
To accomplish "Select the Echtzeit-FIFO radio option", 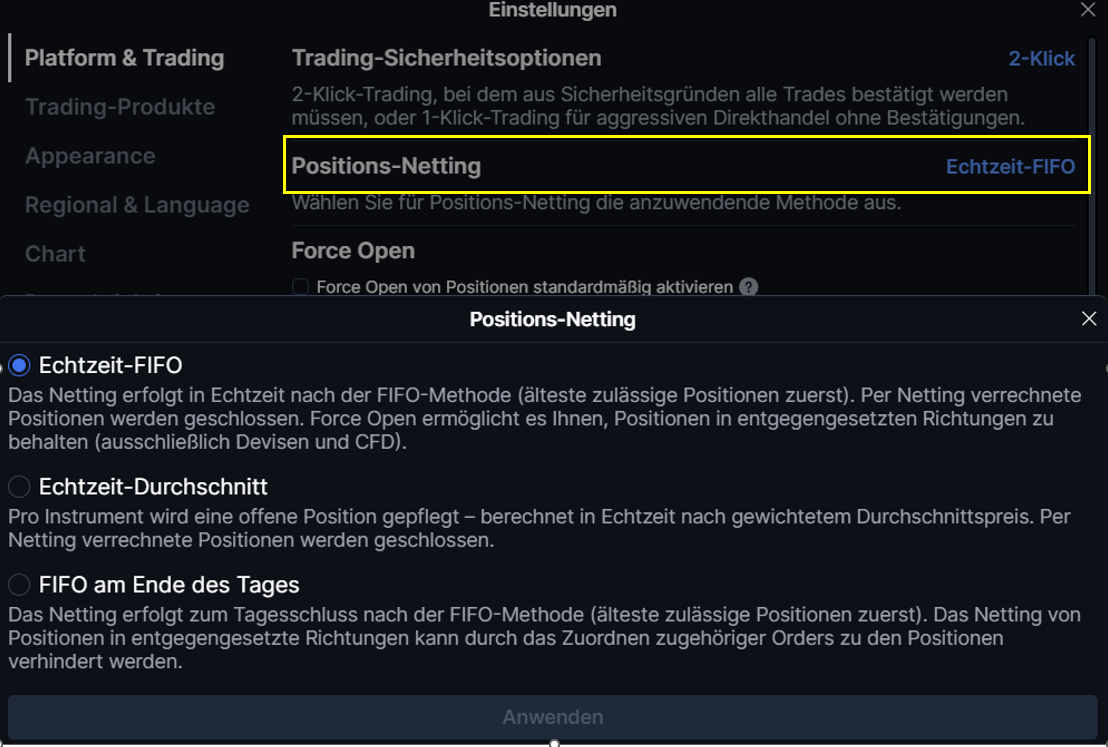I will 19,365.
